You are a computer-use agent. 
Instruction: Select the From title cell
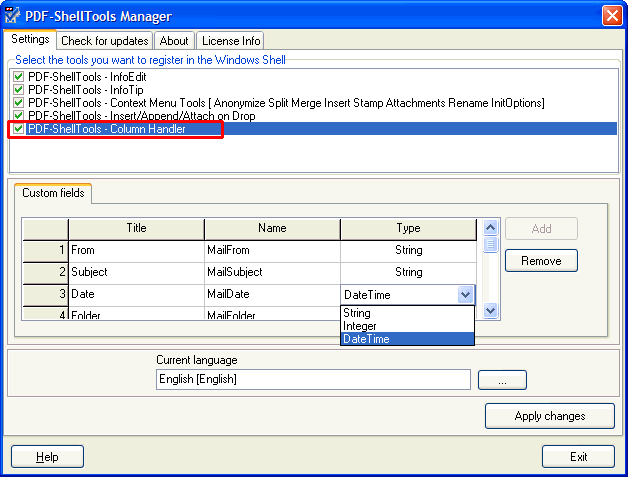click(x=136, y=250)
